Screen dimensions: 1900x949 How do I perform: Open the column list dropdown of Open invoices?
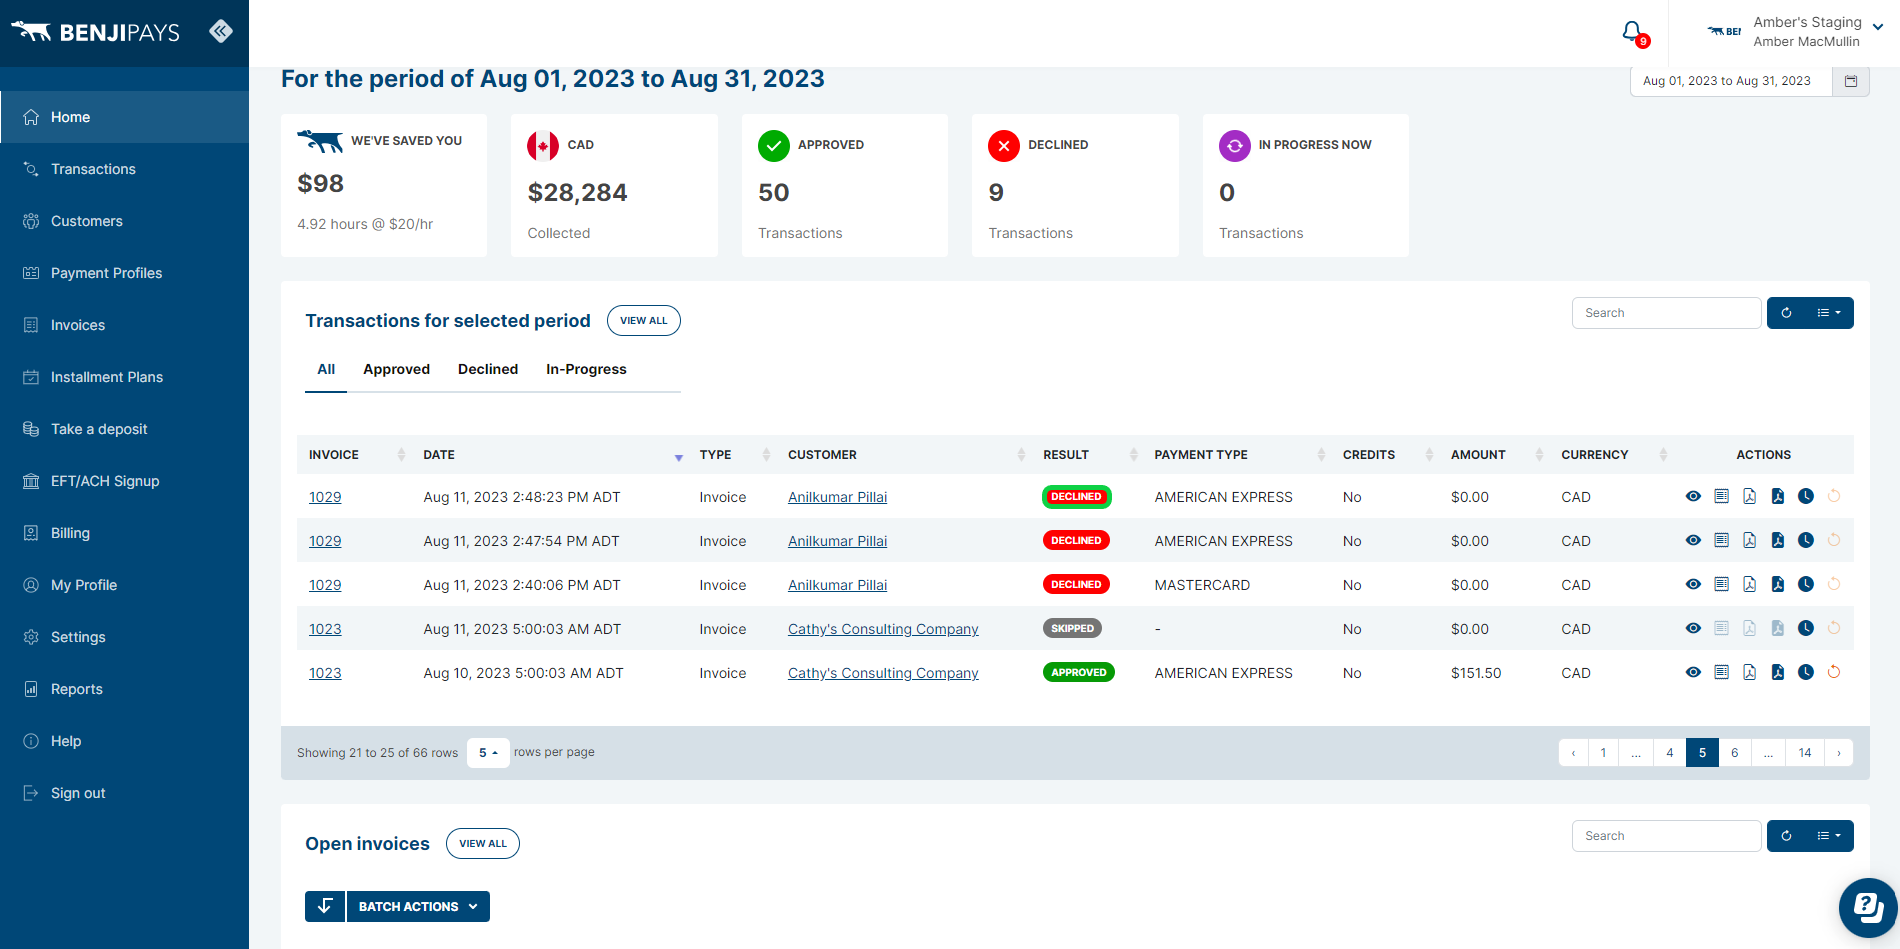(x=1829, y=836)
